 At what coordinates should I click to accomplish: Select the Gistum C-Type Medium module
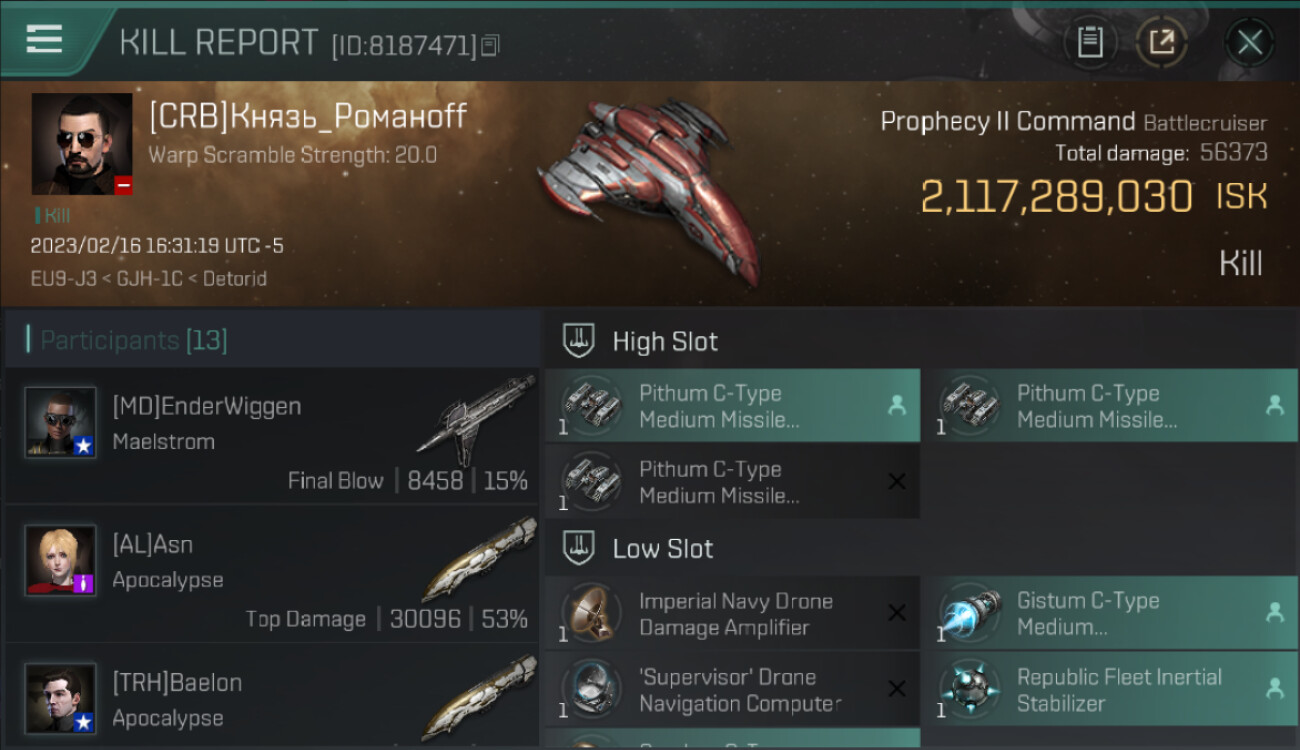tap(1110, 614)
